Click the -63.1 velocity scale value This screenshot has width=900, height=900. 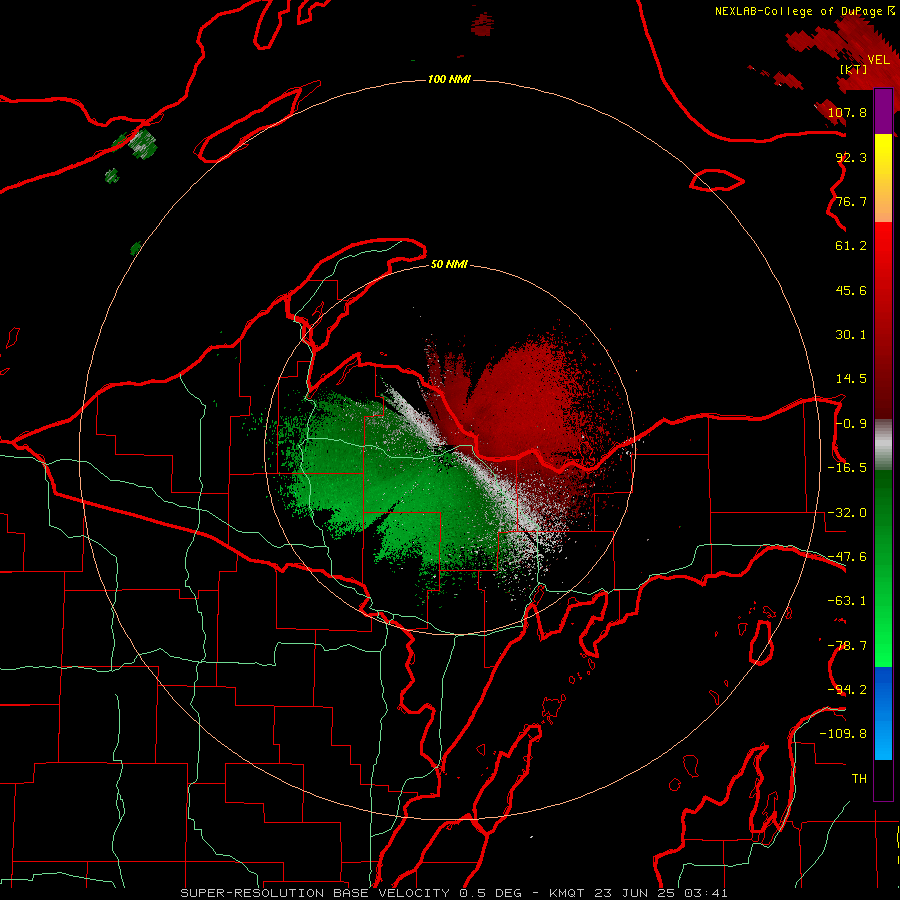coord(847,601)
